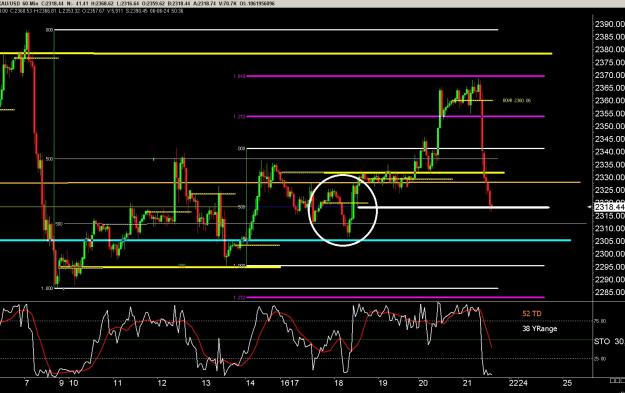Screen dimensions: 625x393
Task: Click date label 14 on time axis
Action: point(250,383)
